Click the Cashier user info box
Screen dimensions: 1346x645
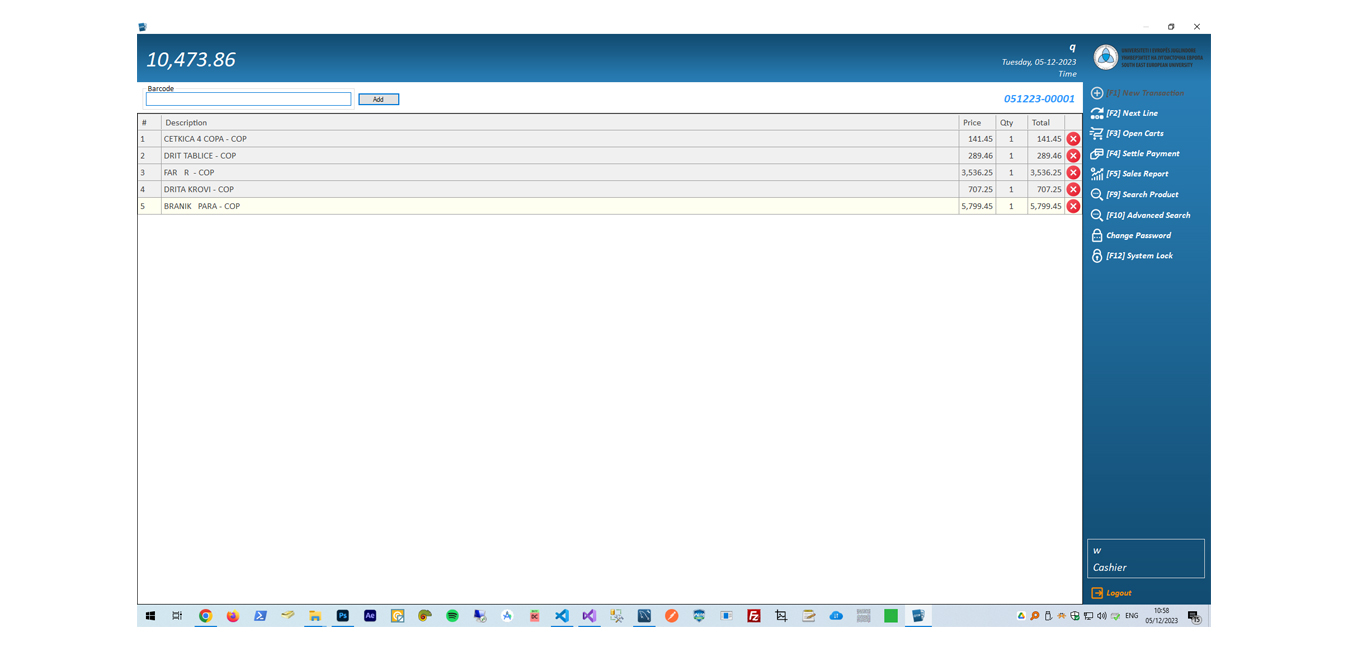point(1146,559)
